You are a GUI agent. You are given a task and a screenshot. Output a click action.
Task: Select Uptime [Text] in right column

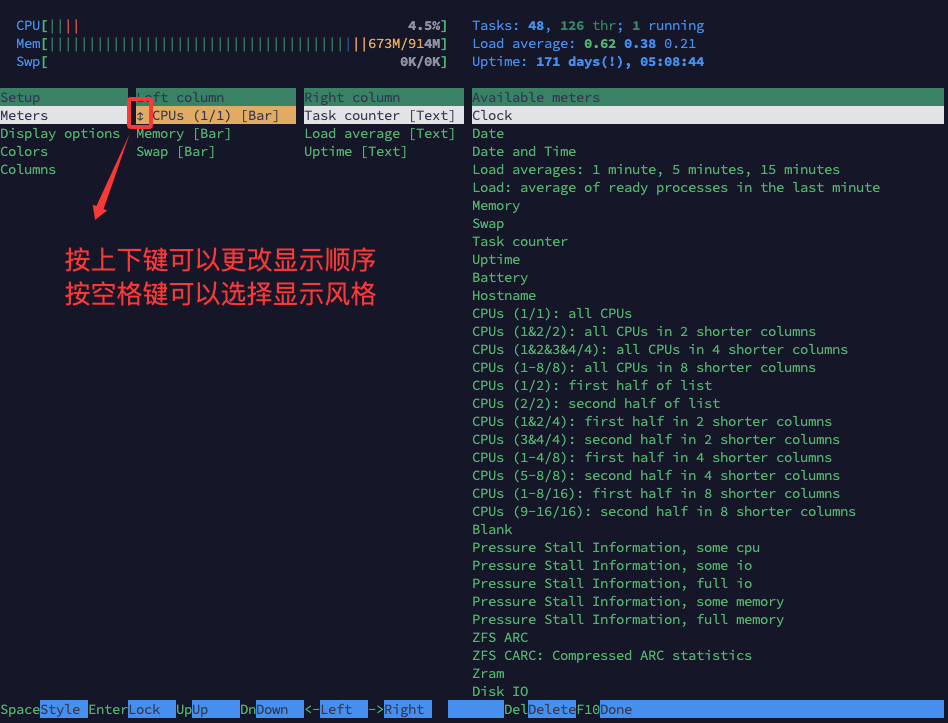click(x=355, y=152)
